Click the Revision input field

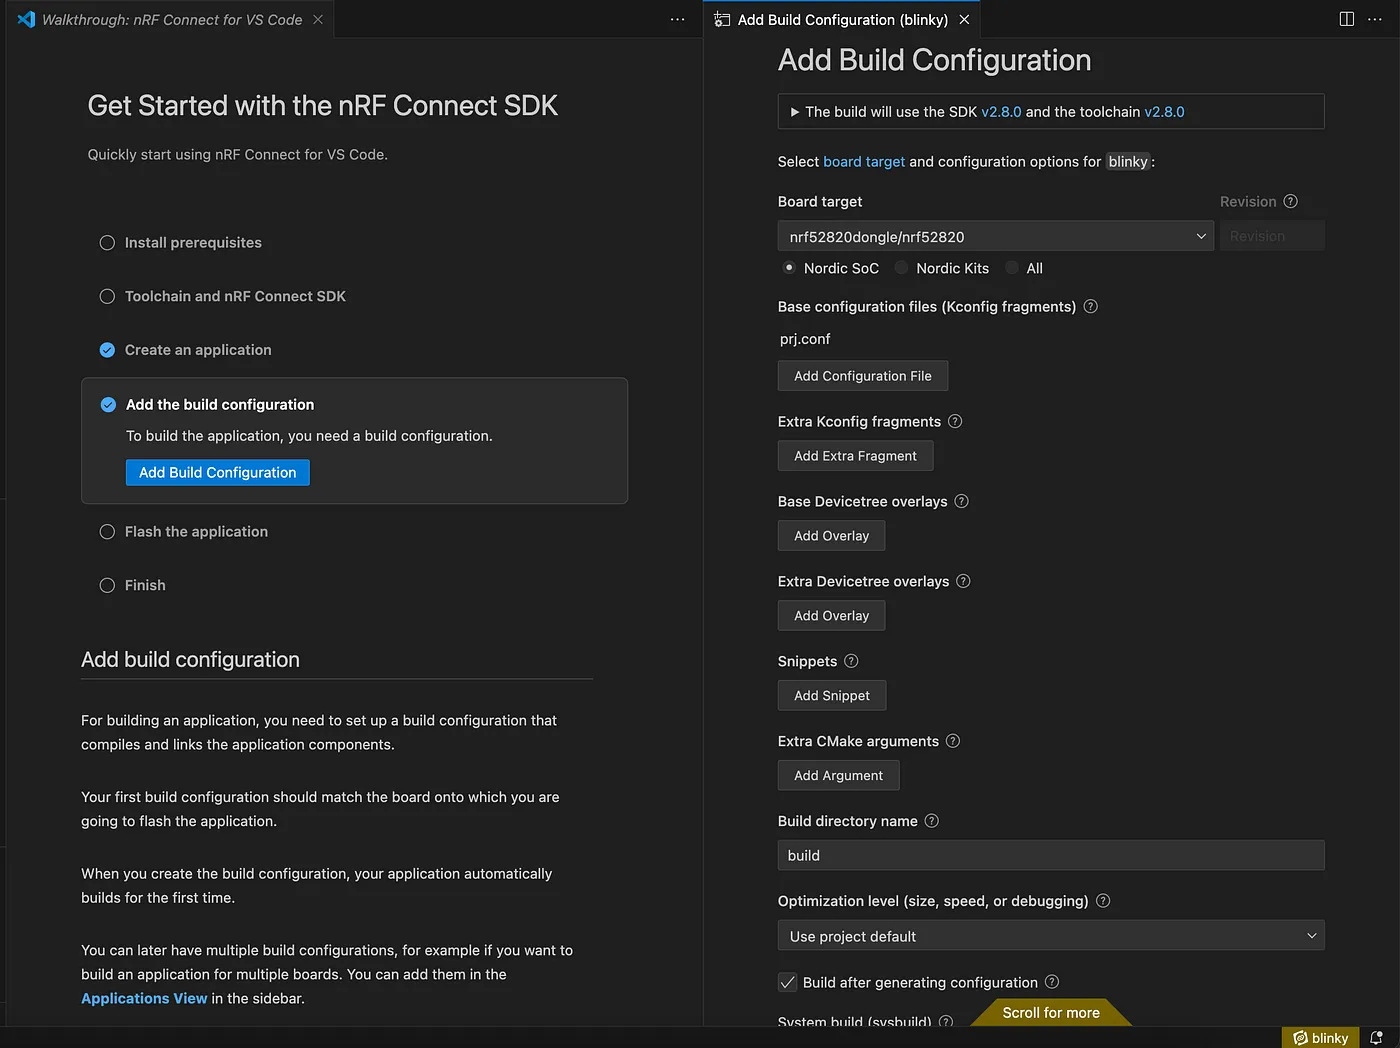click(1272, 236)
